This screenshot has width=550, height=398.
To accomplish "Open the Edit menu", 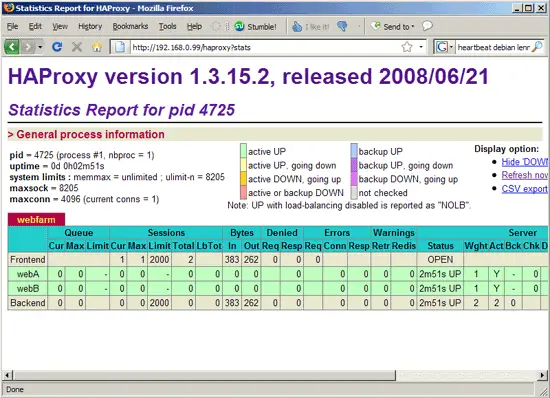I will [35, 26].
